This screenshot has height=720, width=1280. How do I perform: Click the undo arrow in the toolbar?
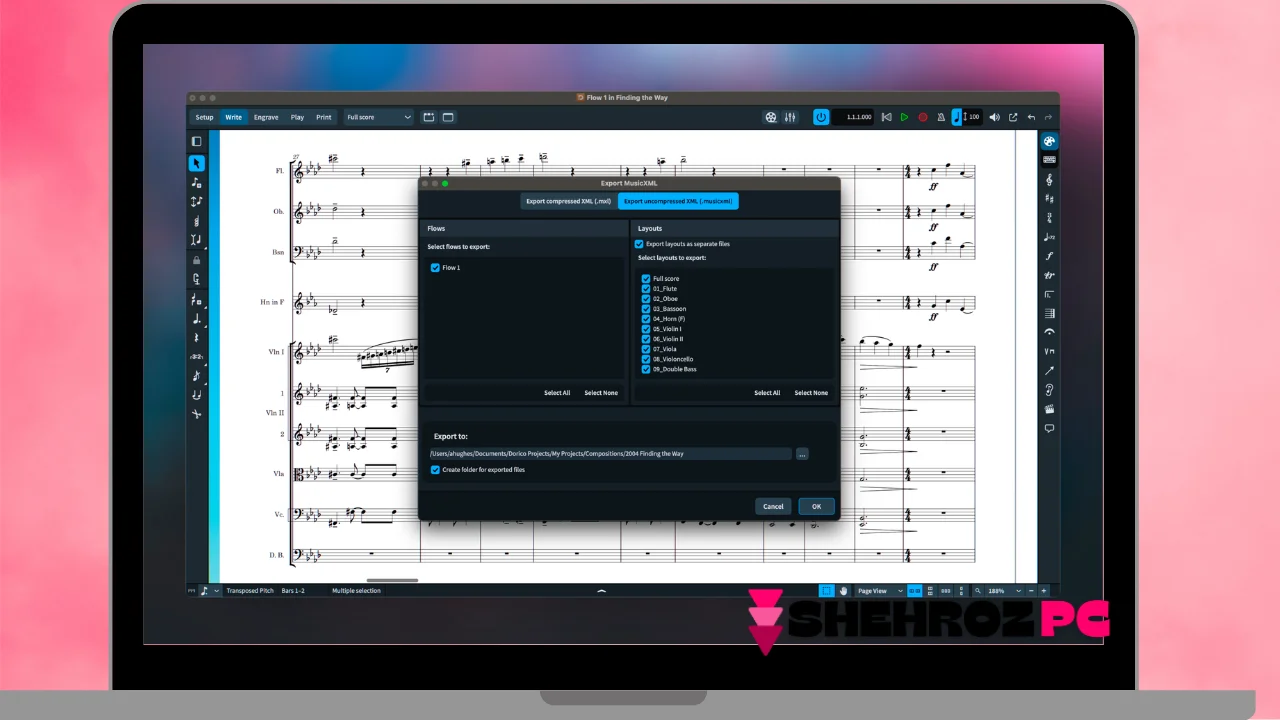1031,117
